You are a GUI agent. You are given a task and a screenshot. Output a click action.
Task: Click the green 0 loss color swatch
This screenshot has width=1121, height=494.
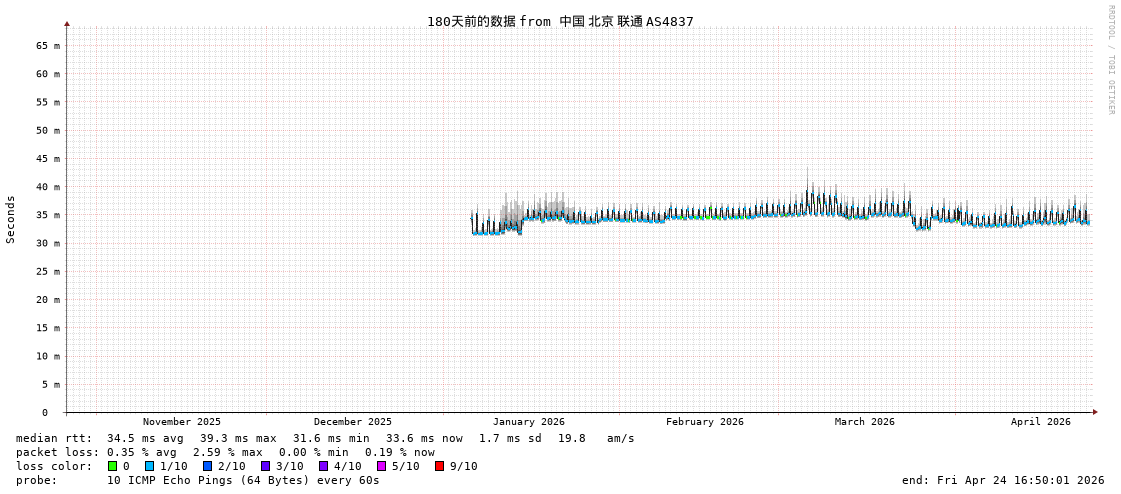click(x=113, y=466)
